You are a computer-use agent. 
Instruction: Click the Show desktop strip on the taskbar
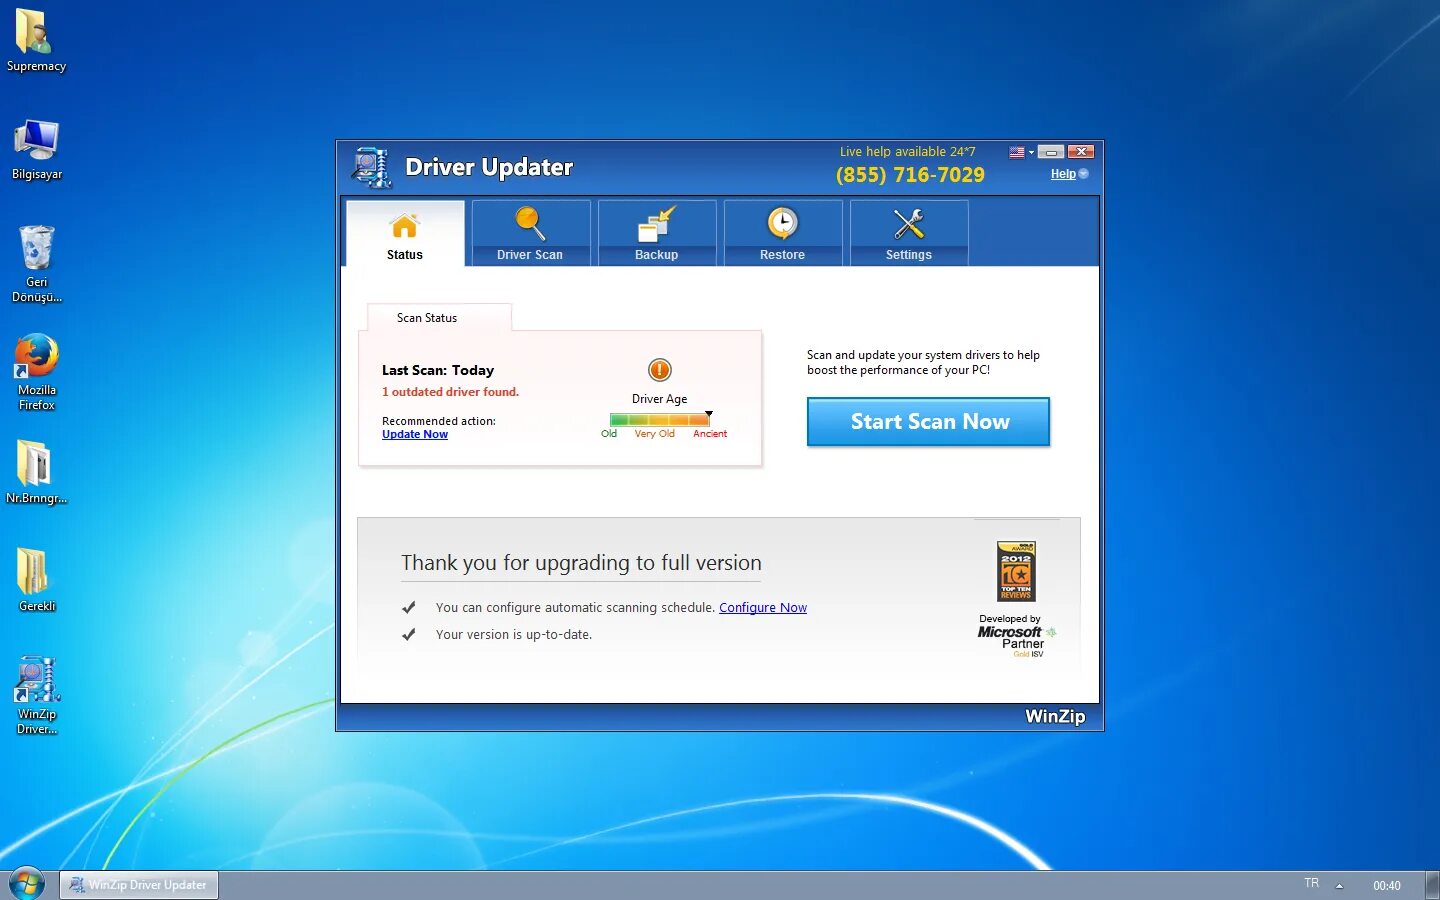(1432, 885)
